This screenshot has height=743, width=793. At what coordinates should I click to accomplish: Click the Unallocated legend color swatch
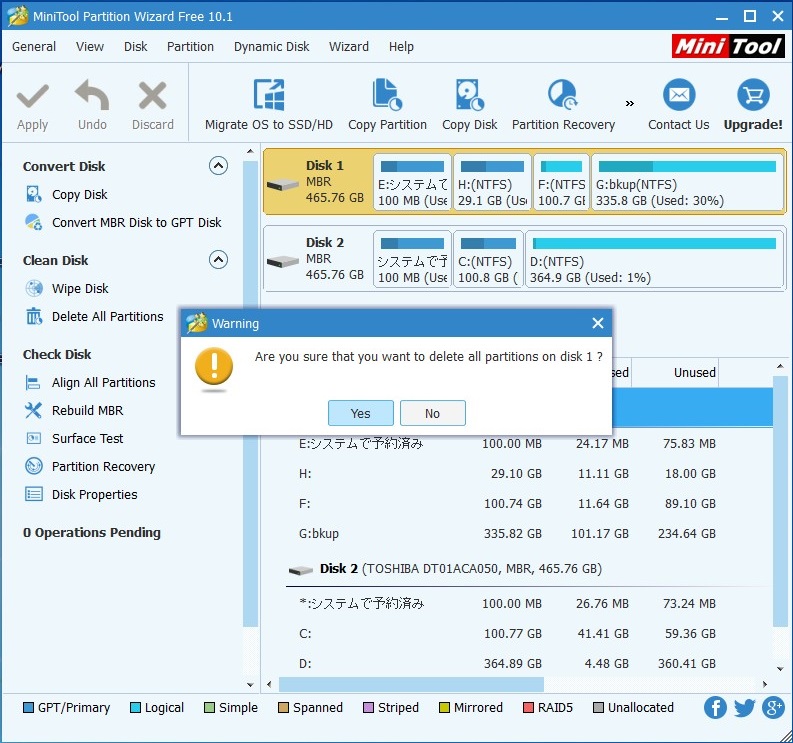click(x=598, y=708)
